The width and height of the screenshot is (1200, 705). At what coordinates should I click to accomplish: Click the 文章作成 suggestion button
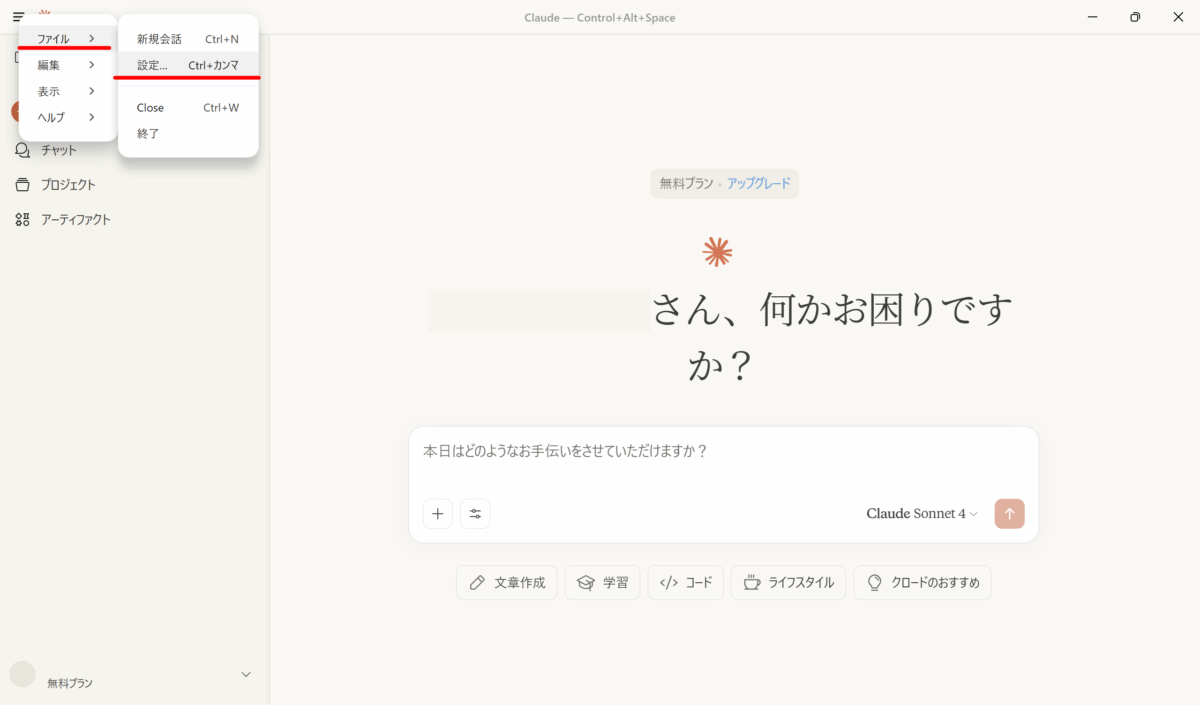[507, 583]
